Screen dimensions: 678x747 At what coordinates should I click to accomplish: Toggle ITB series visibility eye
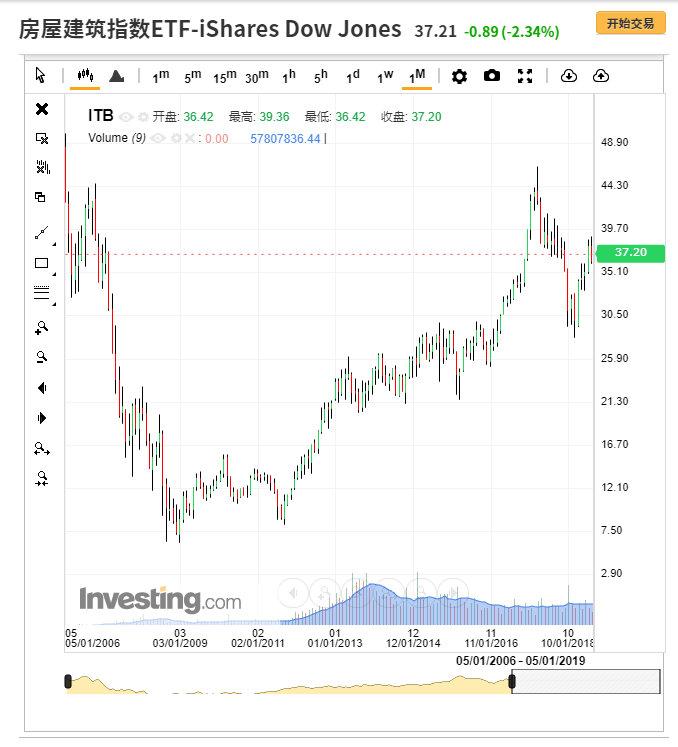(126, 117)
